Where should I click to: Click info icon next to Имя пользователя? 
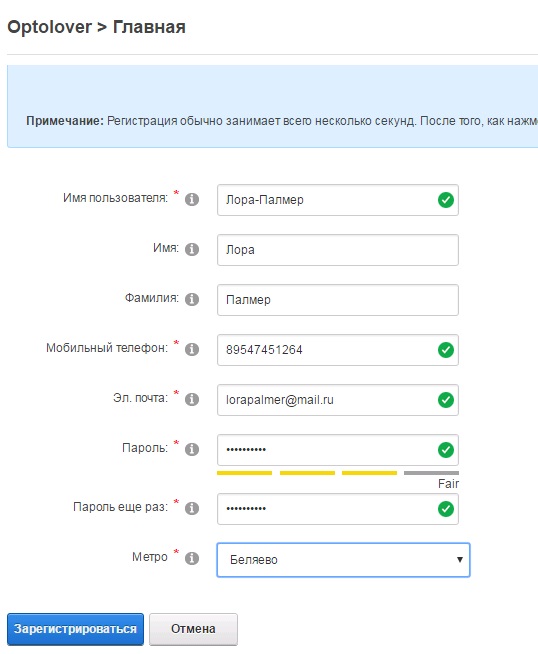point(191,199)
